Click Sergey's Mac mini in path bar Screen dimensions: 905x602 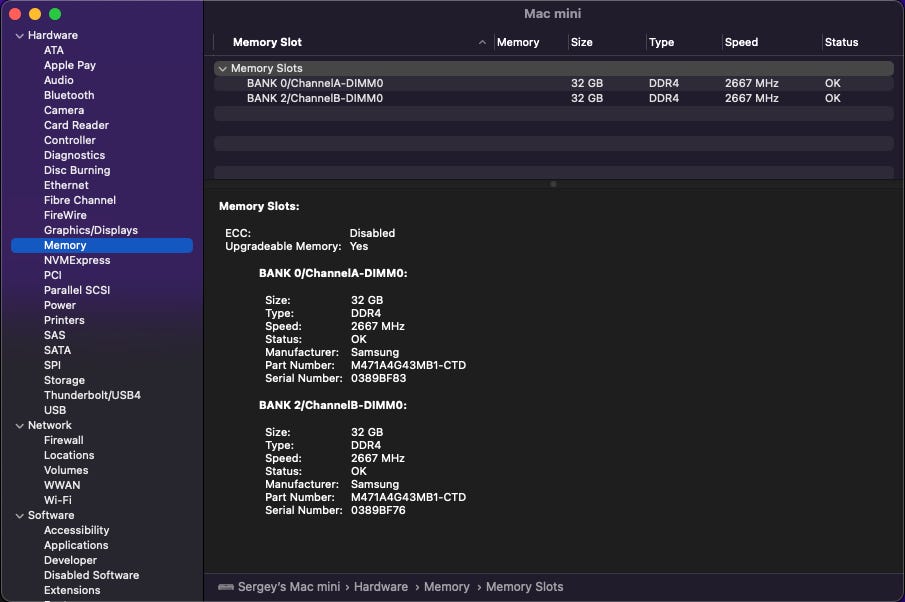[x=289, y=587]
